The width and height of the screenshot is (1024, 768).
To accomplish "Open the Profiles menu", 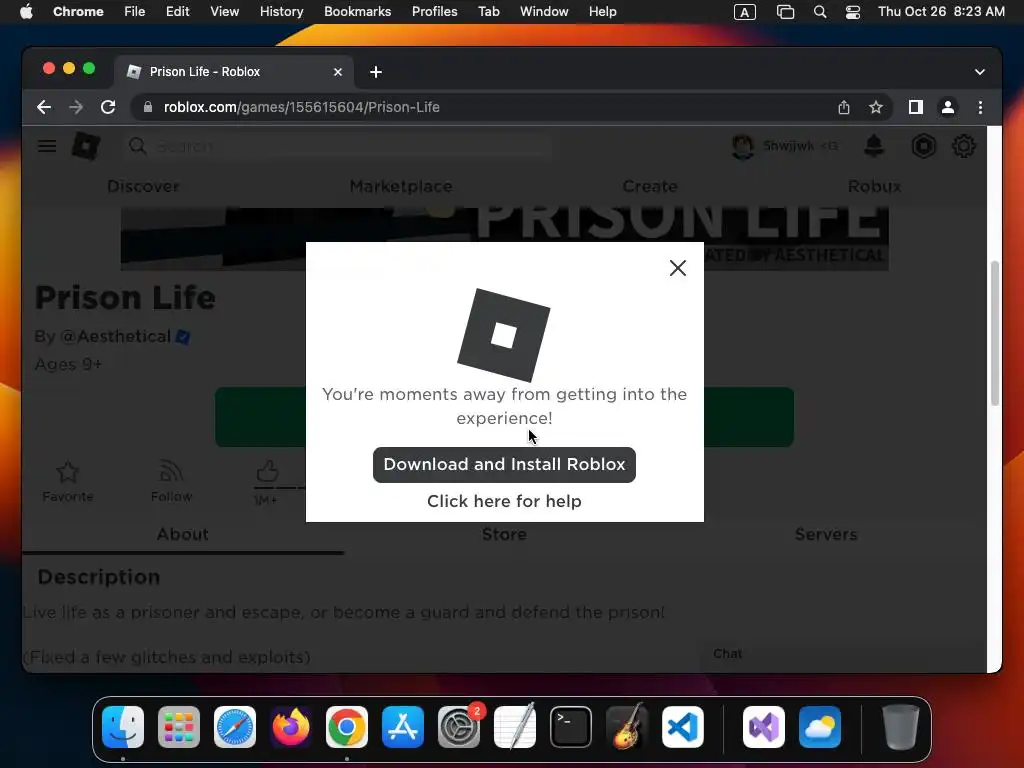I will (x=434, y=11).
